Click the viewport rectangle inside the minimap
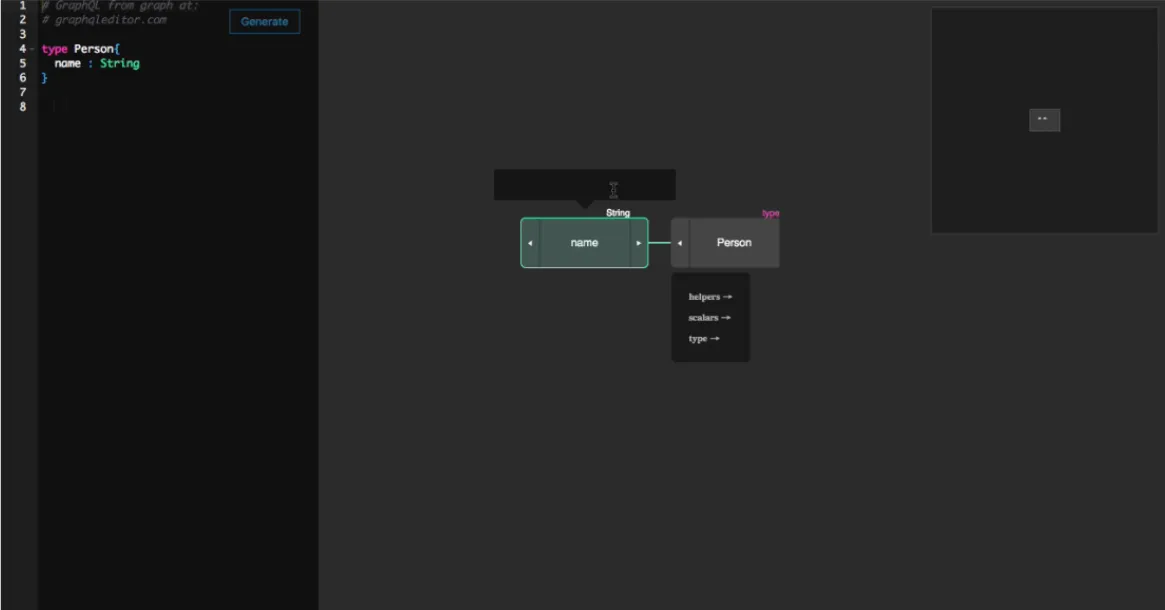 (x=1044, y=120)
